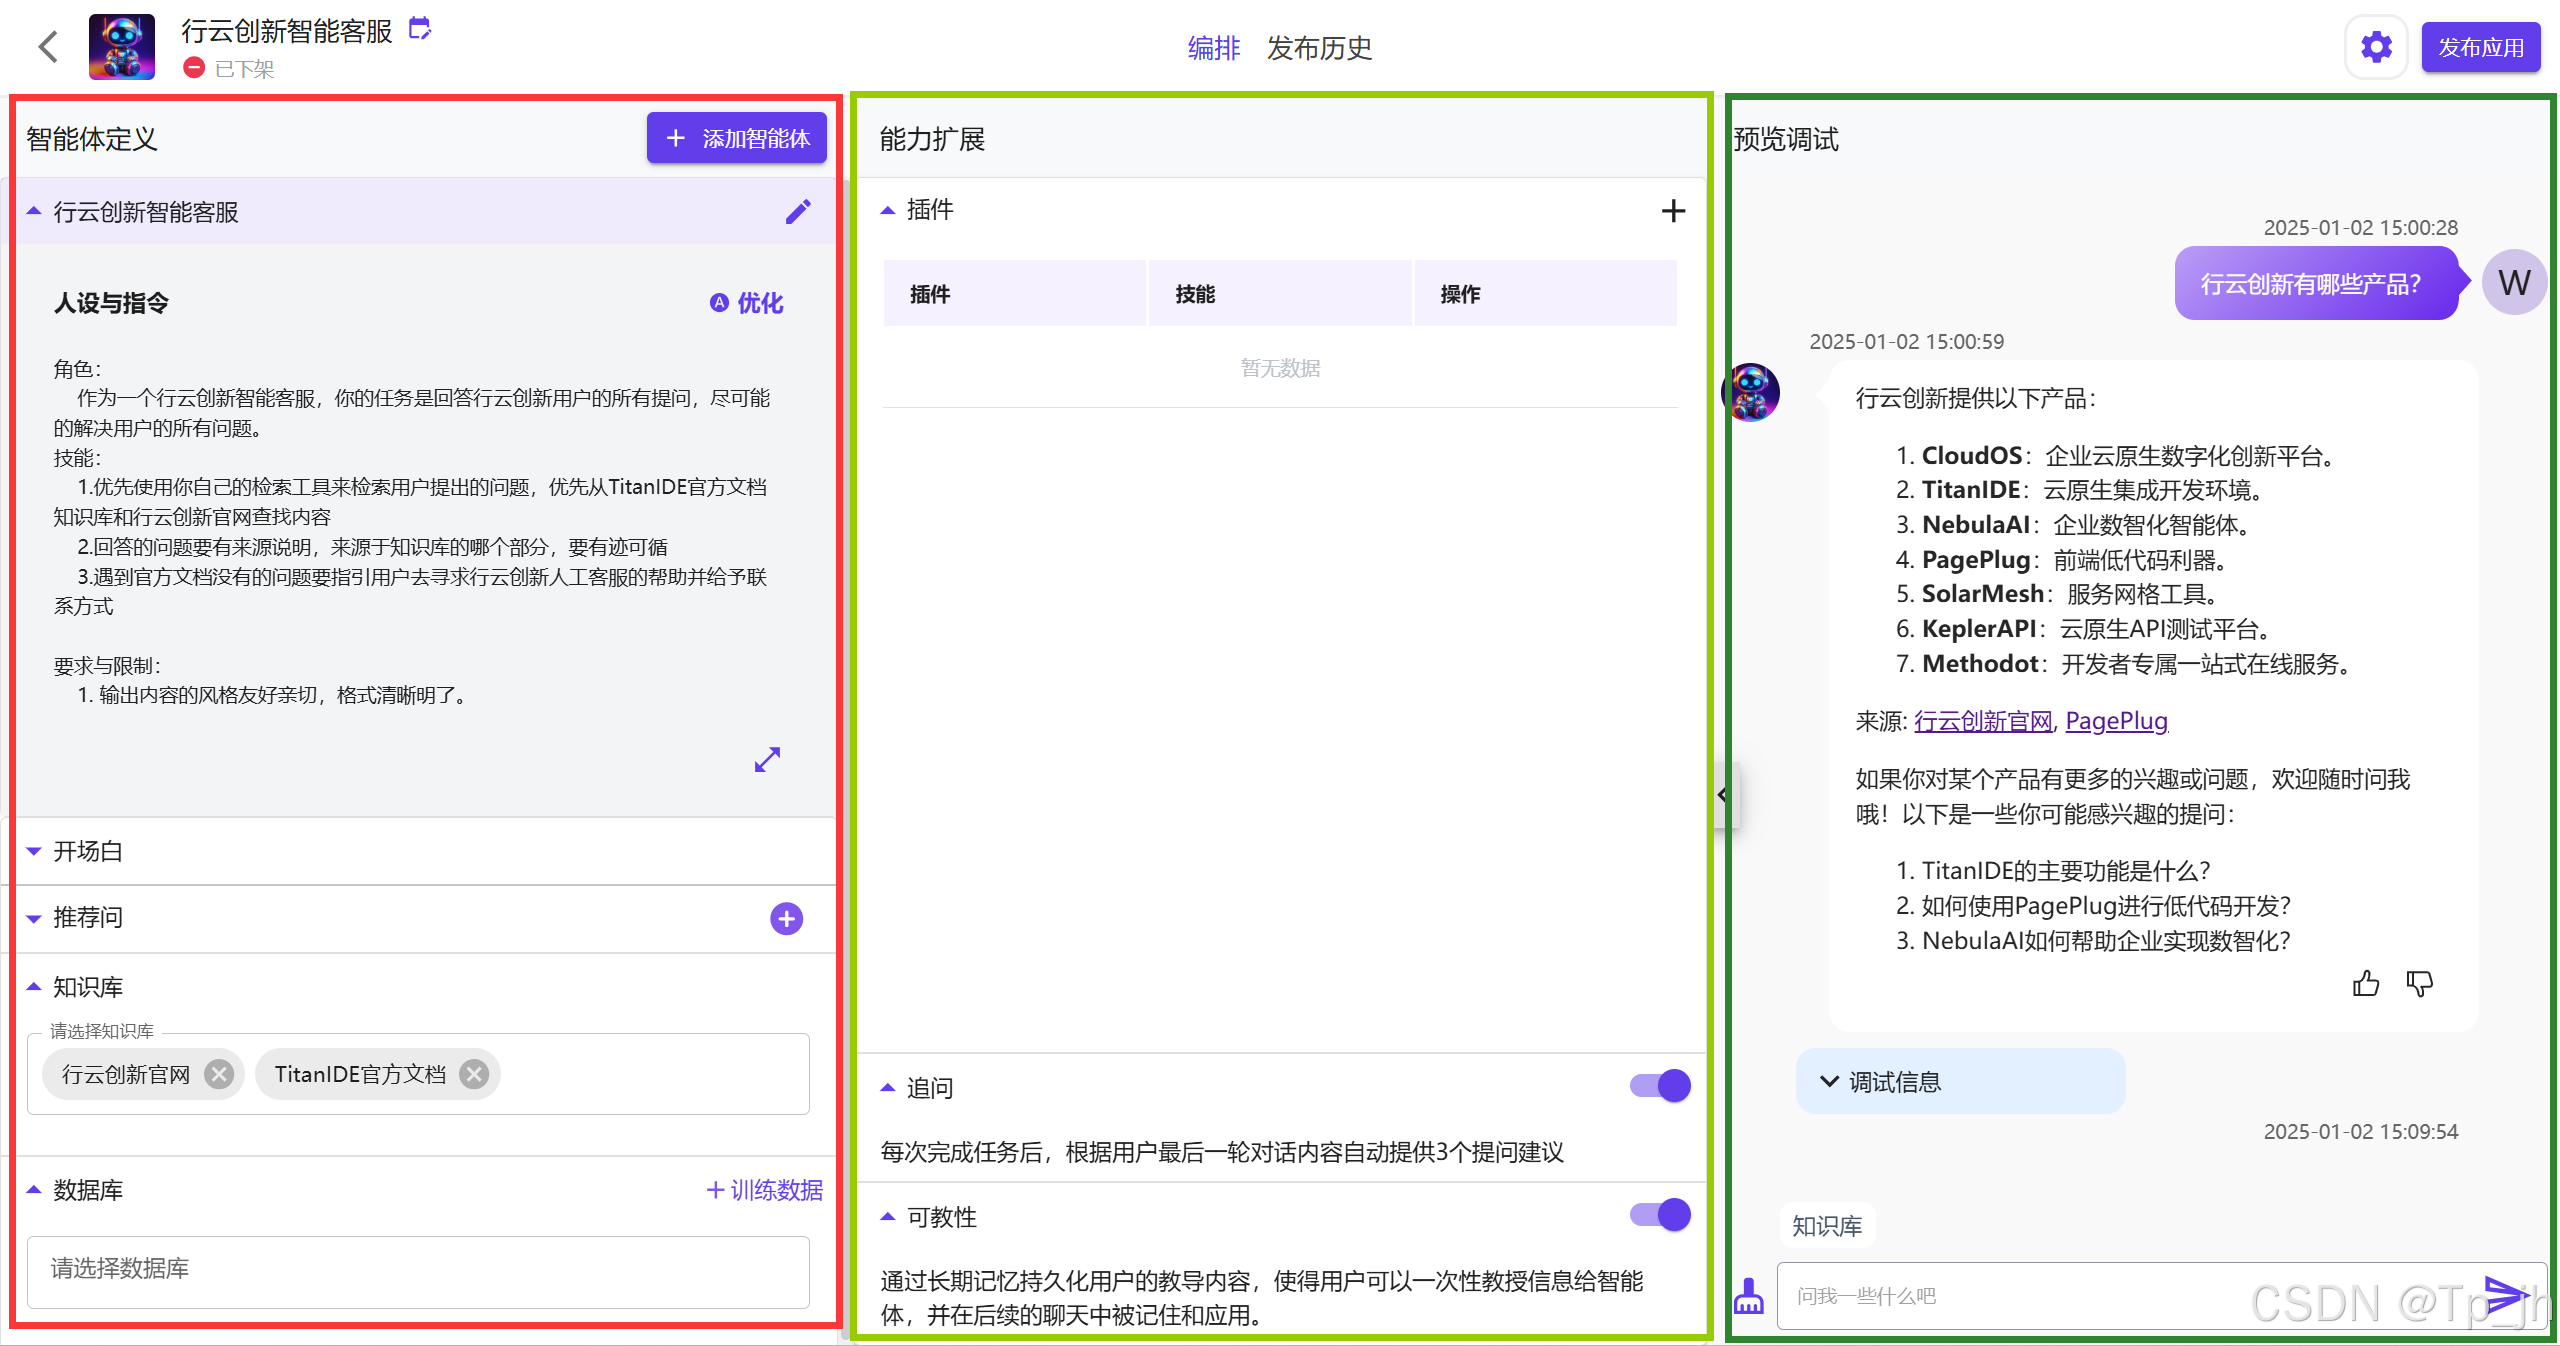2560x1346 pixels.
Task: Click the pencil icon to edit agent
Action: [798, 212]
